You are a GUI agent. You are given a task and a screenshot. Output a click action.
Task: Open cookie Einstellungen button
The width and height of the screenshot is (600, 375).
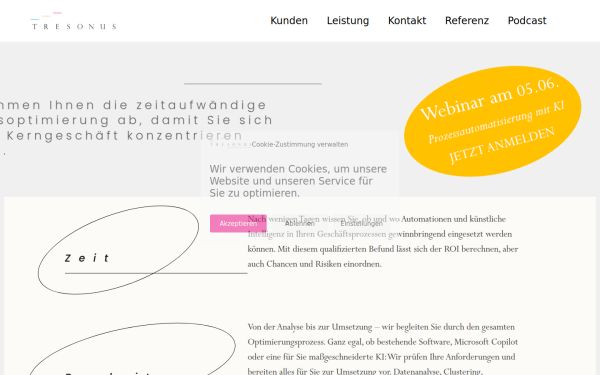pos(361,223)
